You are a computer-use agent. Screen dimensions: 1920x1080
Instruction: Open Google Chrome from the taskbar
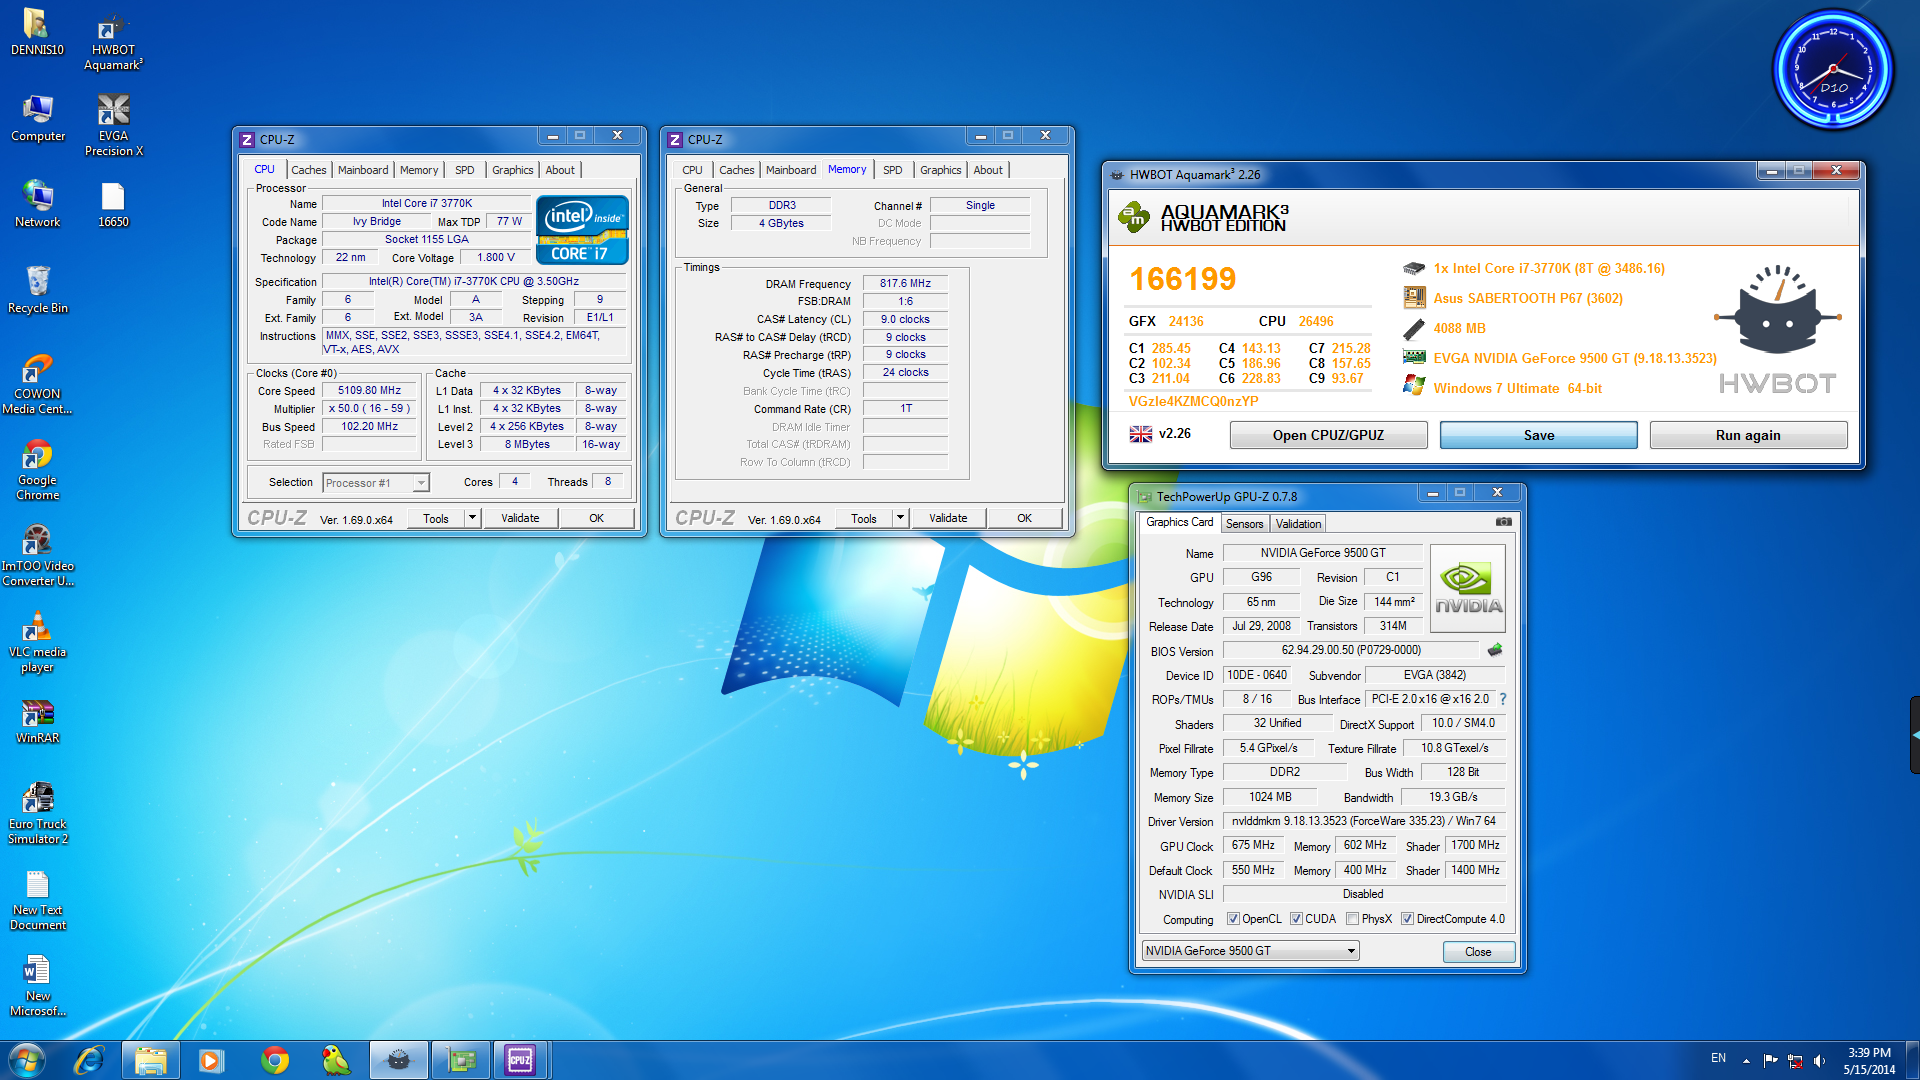[x=274, y=1059]
